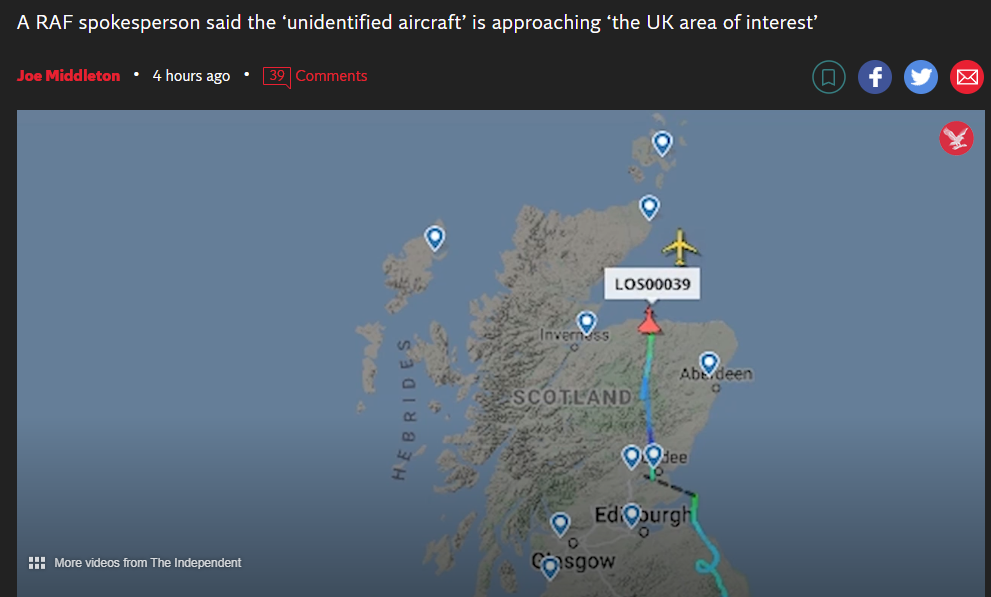Select the map pin over Edinburgh
The width and height of the screenshot is (991, 597).
[631, 515]
